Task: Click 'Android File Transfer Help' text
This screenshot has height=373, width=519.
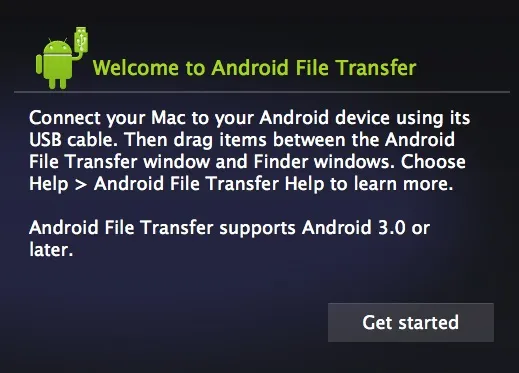Action: 209,184
